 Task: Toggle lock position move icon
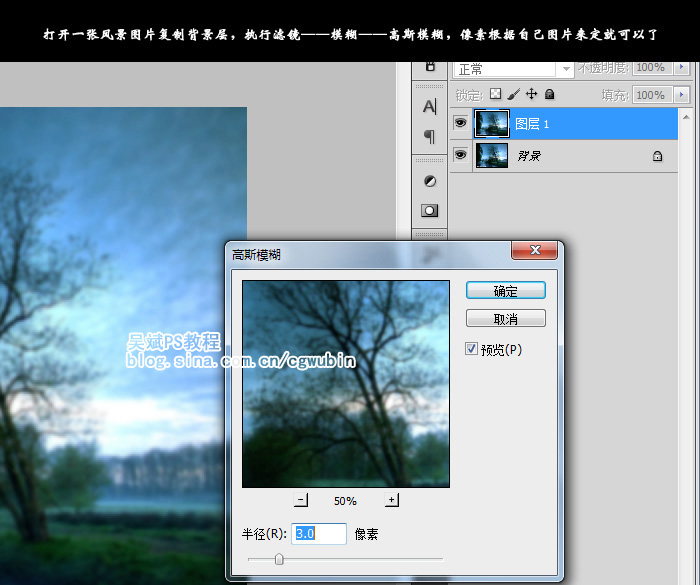pyautogui.click(x=531, y=94)
